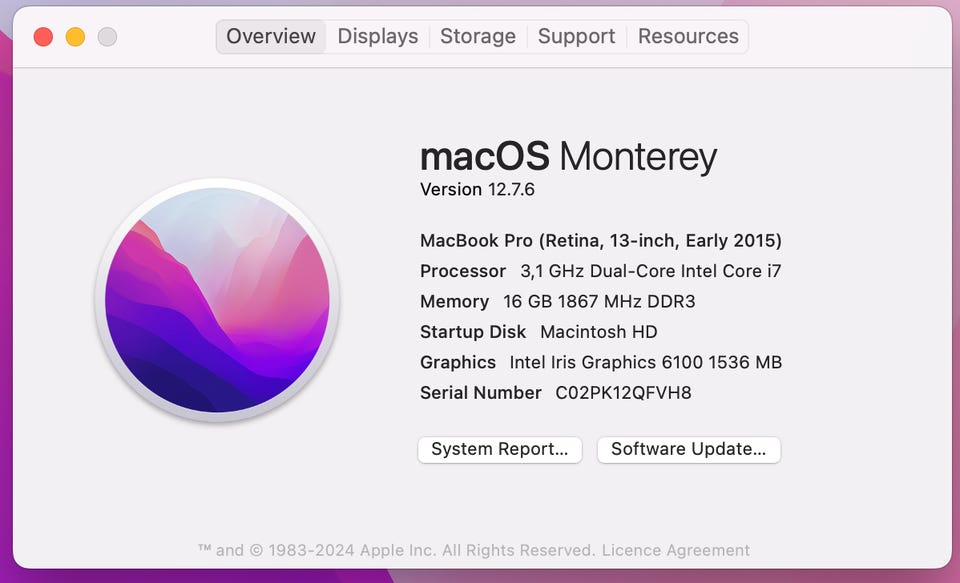Click the macOS Monterey logo image
This screenshot has width=960, height=583.
pyautogui.click(x=217, y=299)
